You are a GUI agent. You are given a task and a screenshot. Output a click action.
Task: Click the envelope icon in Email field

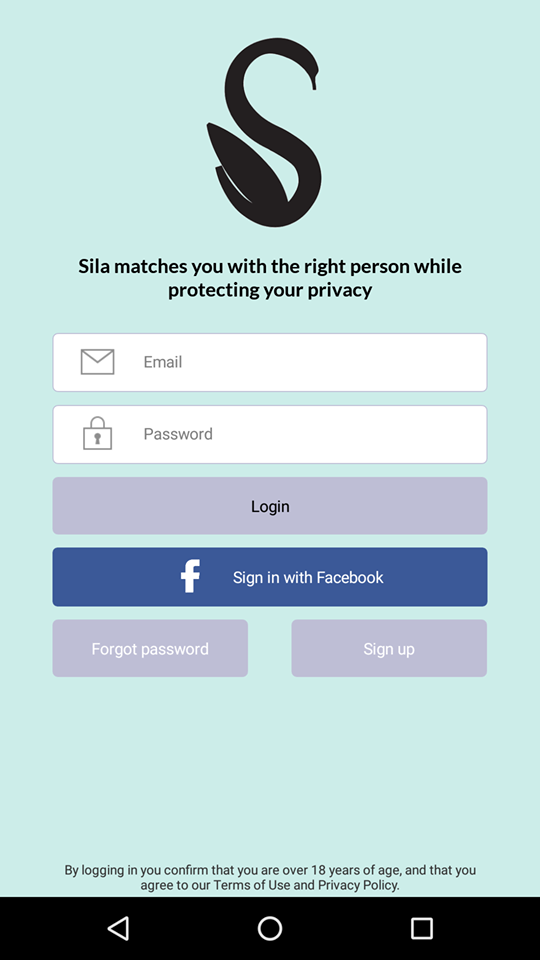(x=97, y=362)
